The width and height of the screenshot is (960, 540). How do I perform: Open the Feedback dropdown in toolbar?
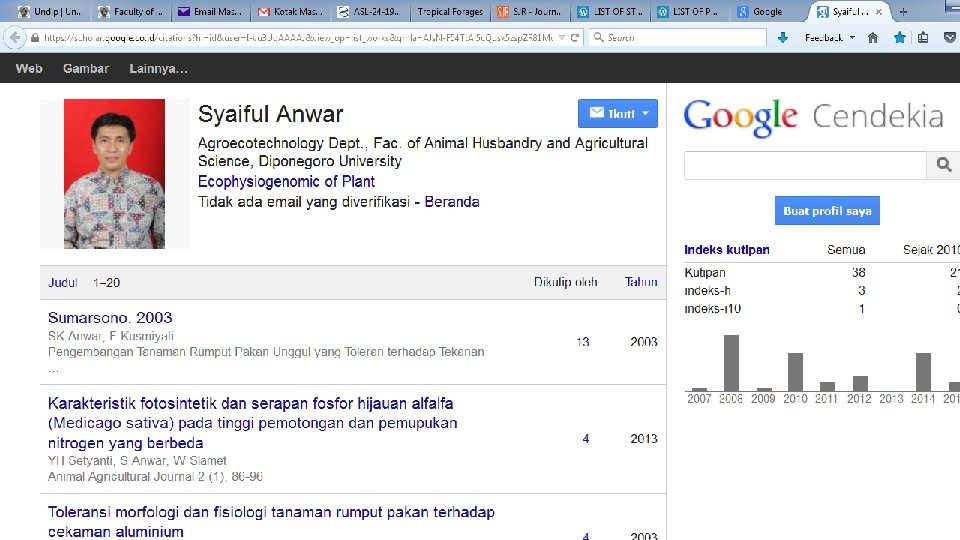pos(830,38)
